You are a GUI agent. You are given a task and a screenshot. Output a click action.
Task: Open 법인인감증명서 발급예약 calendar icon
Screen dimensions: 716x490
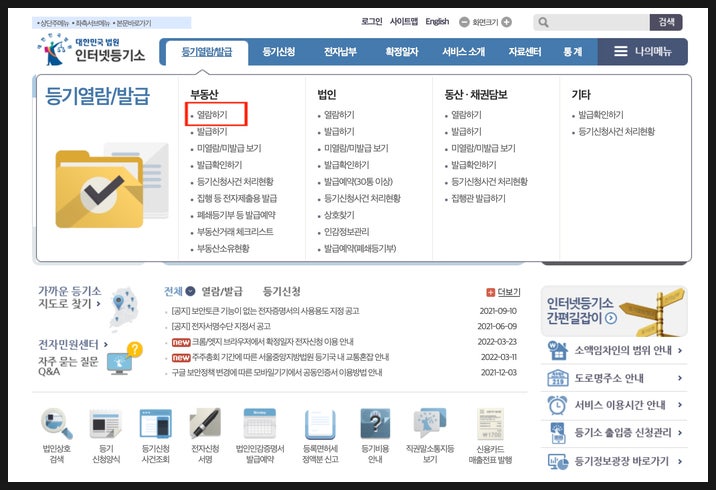point(259,424)
